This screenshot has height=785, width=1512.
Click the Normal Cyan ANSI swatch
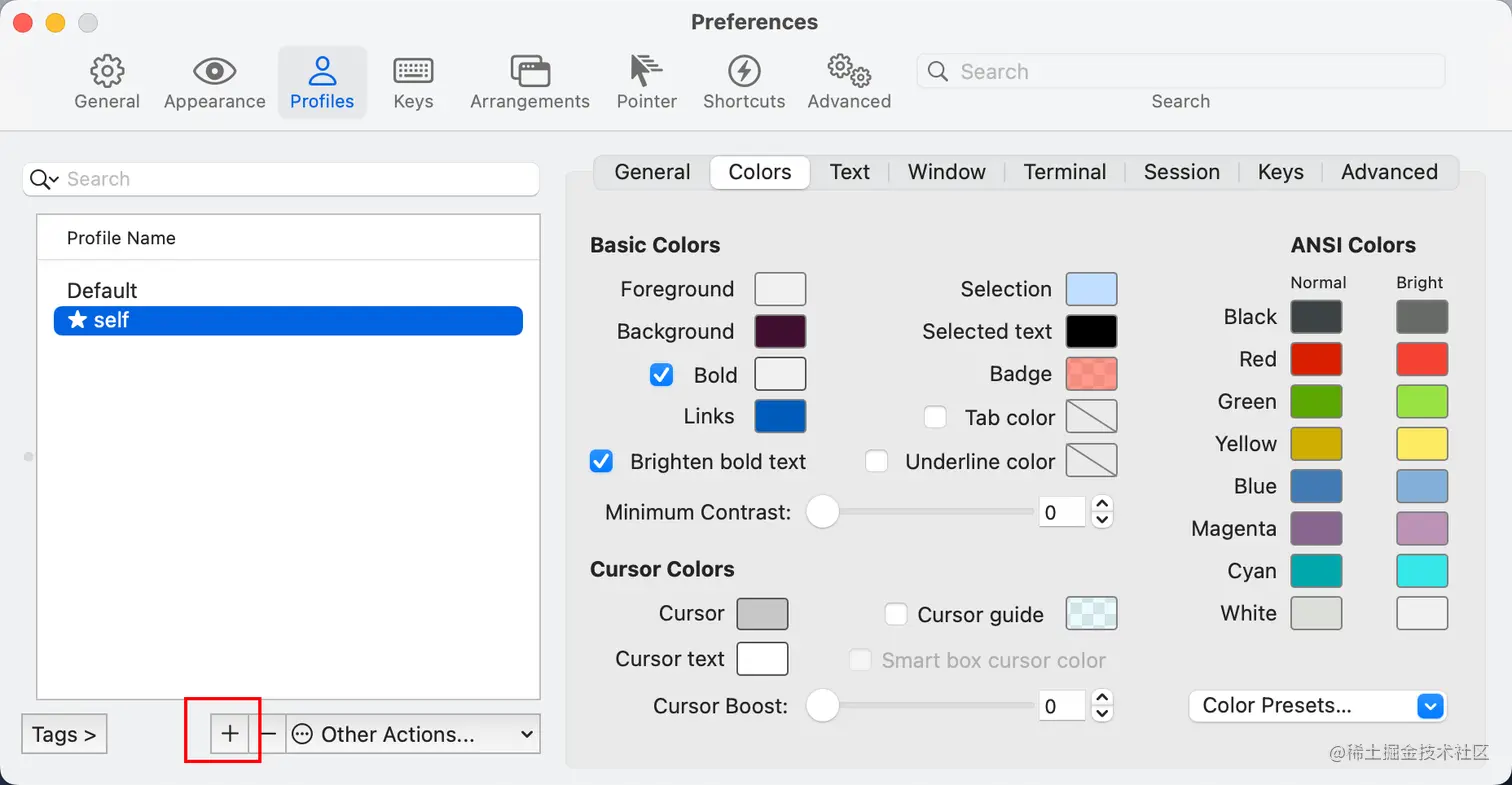(x=1316, y=571)
